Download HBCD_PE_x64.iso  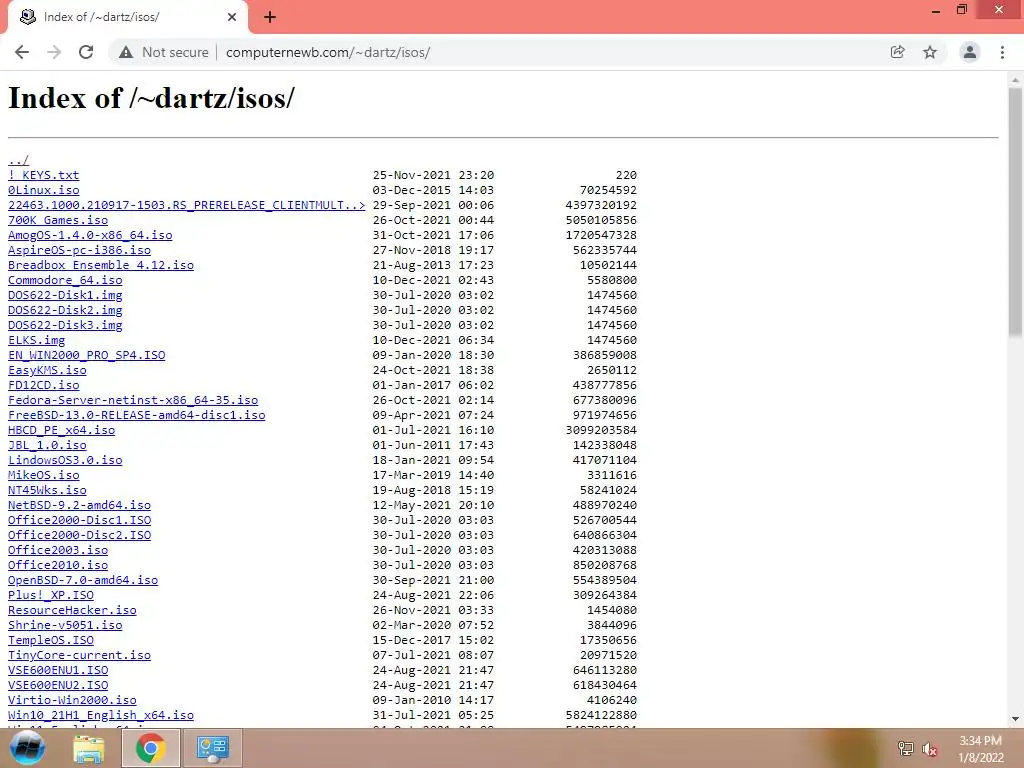click(61, 430)
